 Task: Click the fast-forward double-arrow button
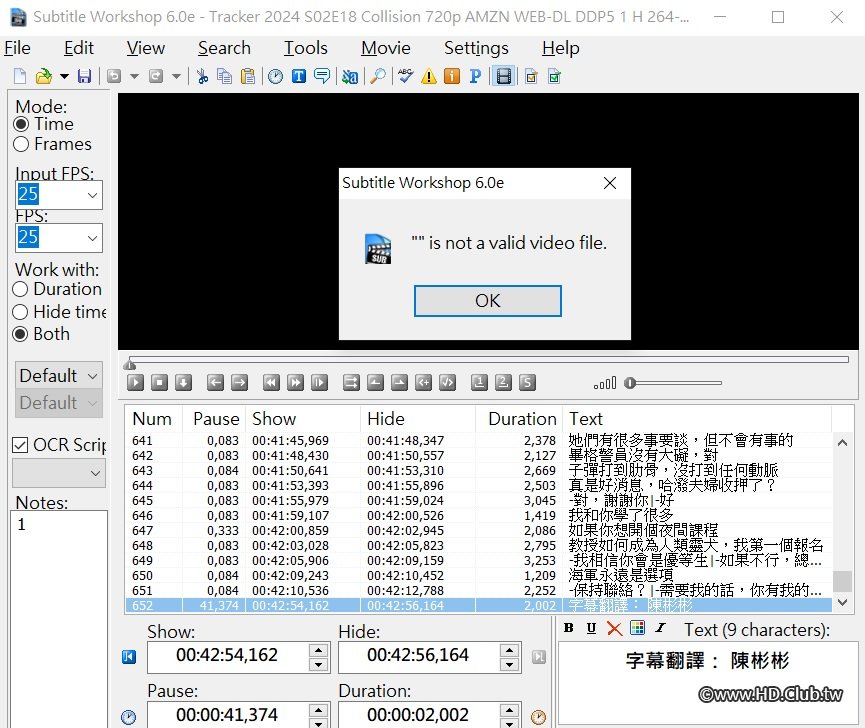click(x=295, y=382)
